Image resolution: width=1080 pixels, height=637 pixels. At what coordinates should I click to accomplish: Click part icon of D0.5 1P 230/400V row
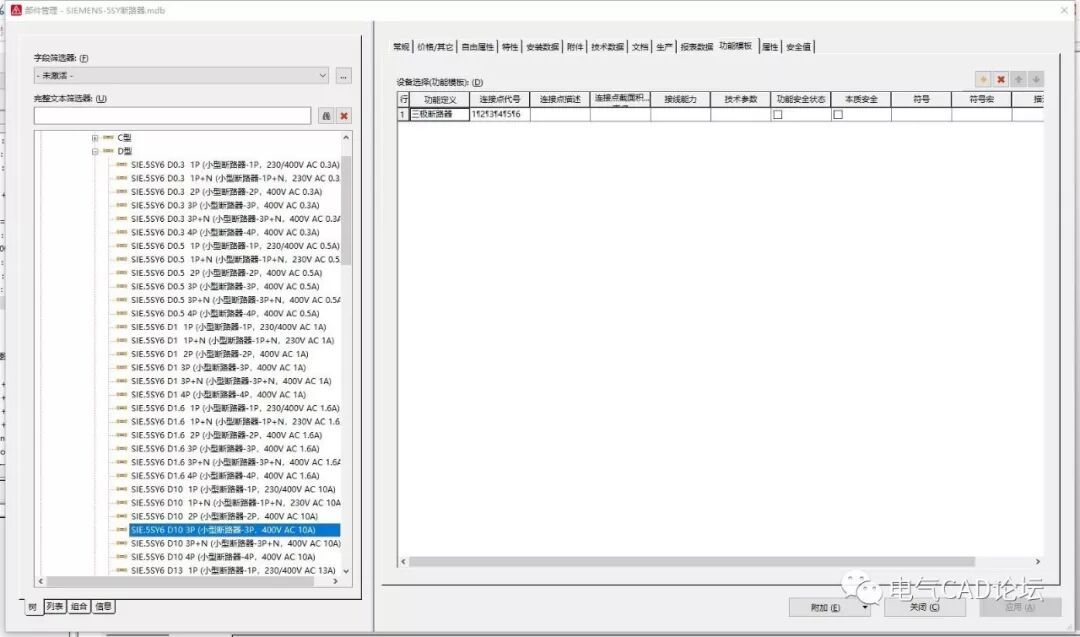[x=122, y=246]
